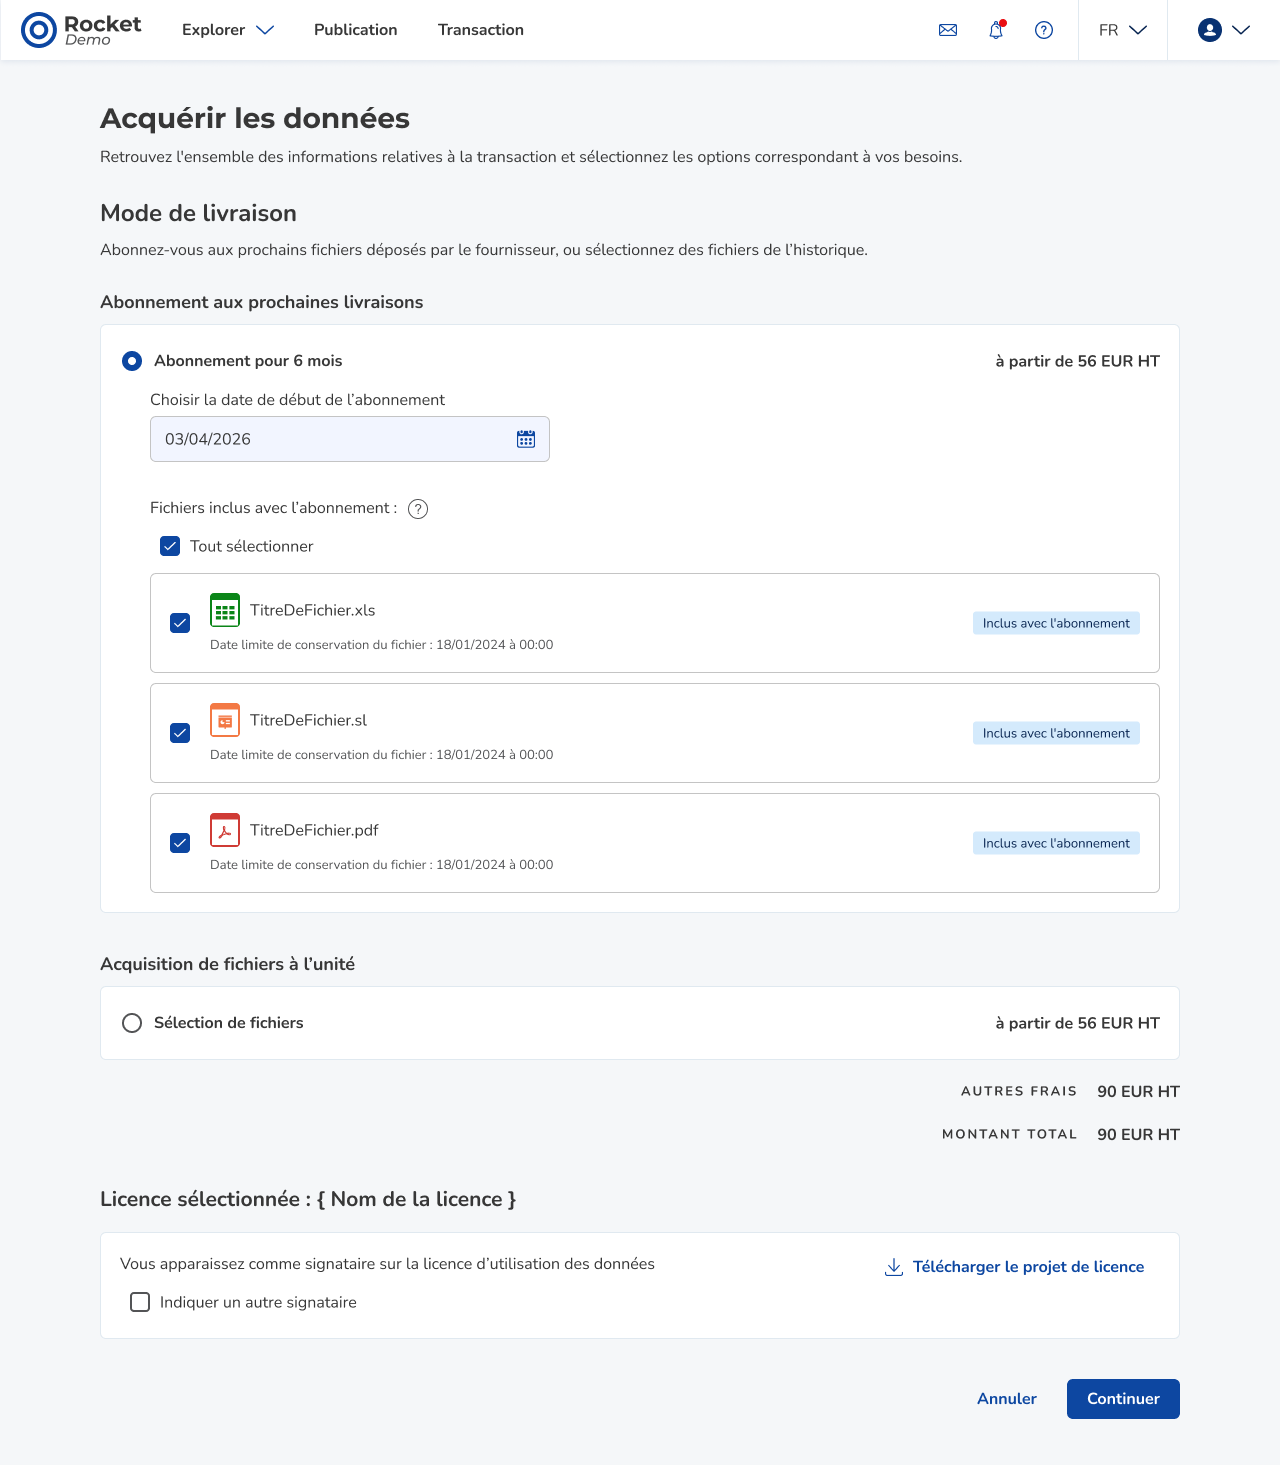Click the Annuler link

(x=1007, y=1399)
